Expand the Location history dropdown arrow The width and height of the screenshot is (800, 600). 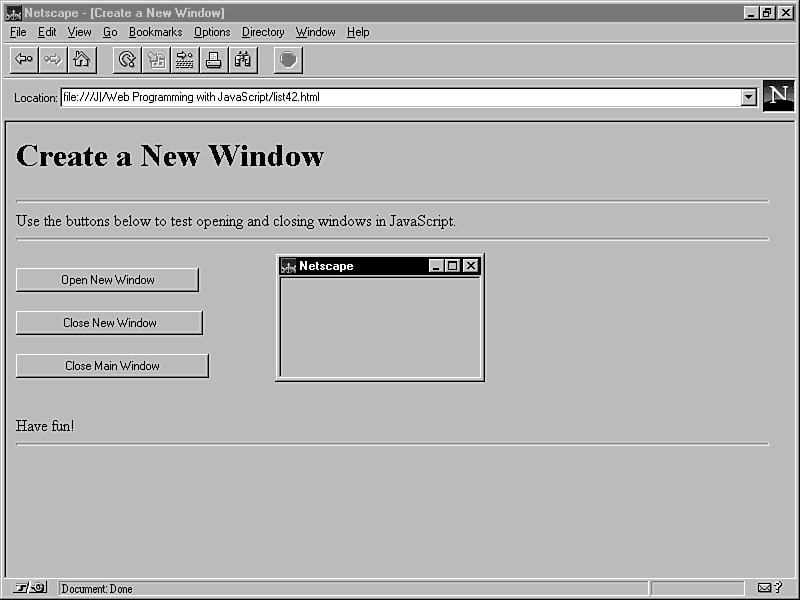pyautogui.click(x=748, y=97)
